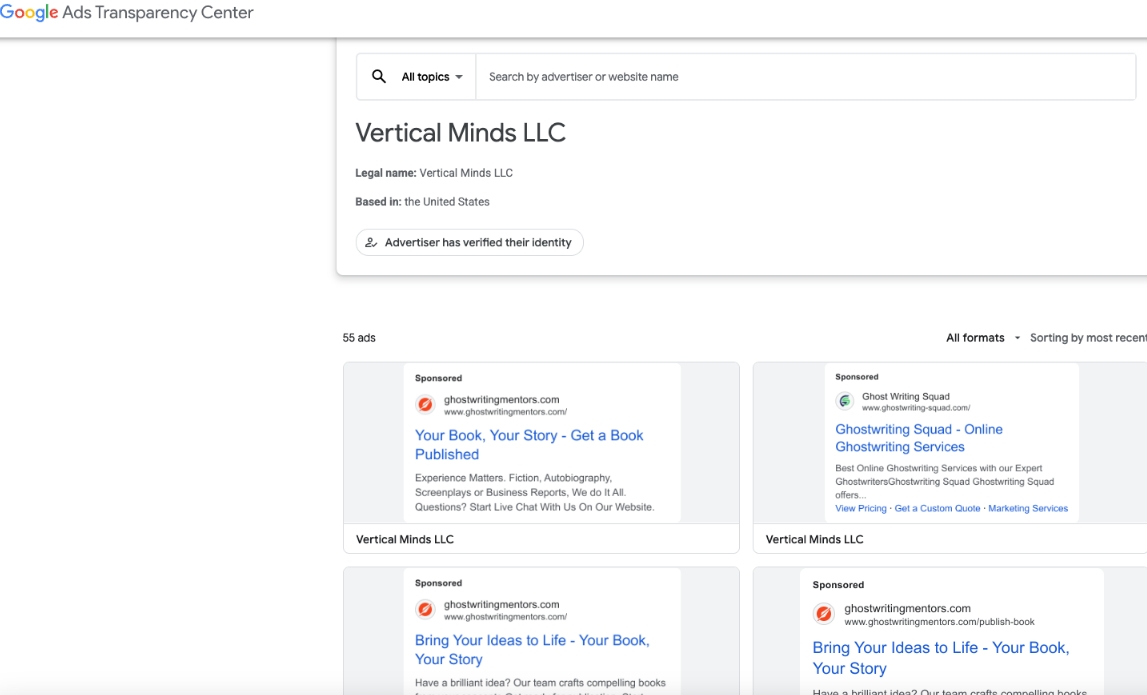Open Ghostwriting Squad - Online Ghostwriting Services link
Screen dimensions: 1147x695
919,438
